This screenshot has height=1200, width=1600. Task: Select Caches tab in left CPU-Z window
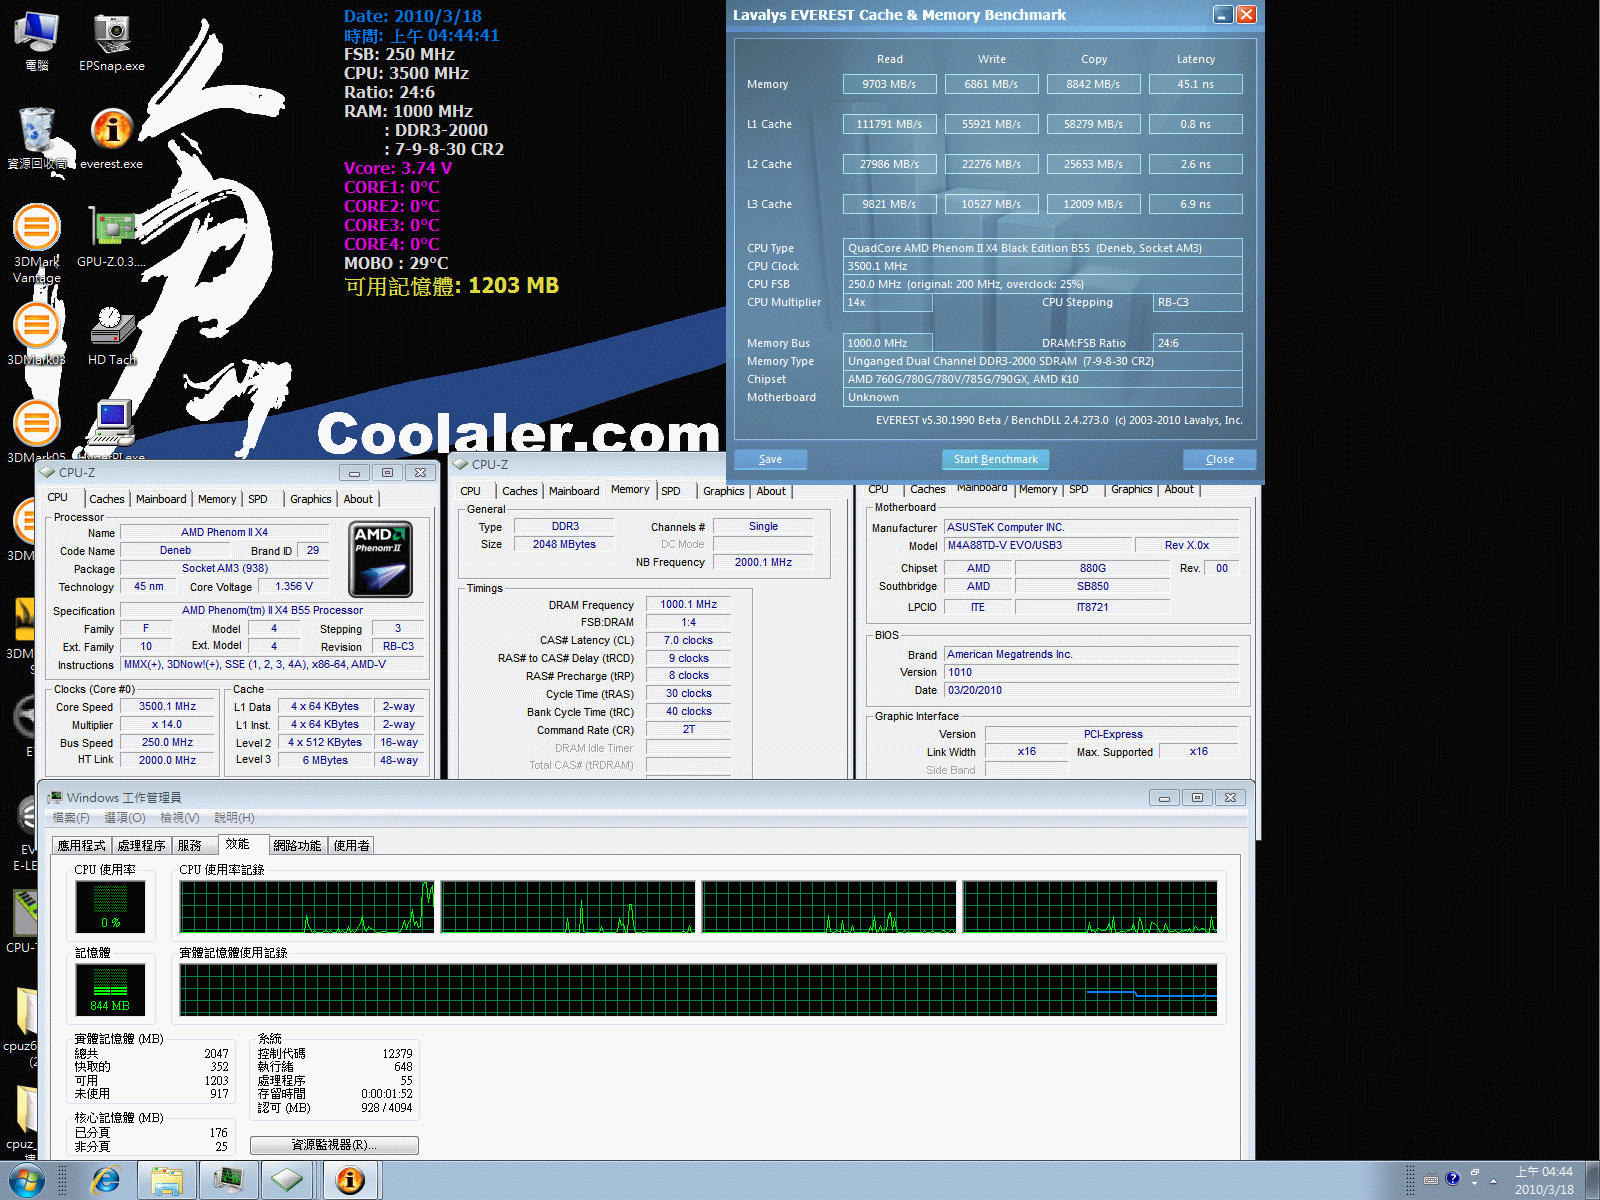click(x=107, y=499)
